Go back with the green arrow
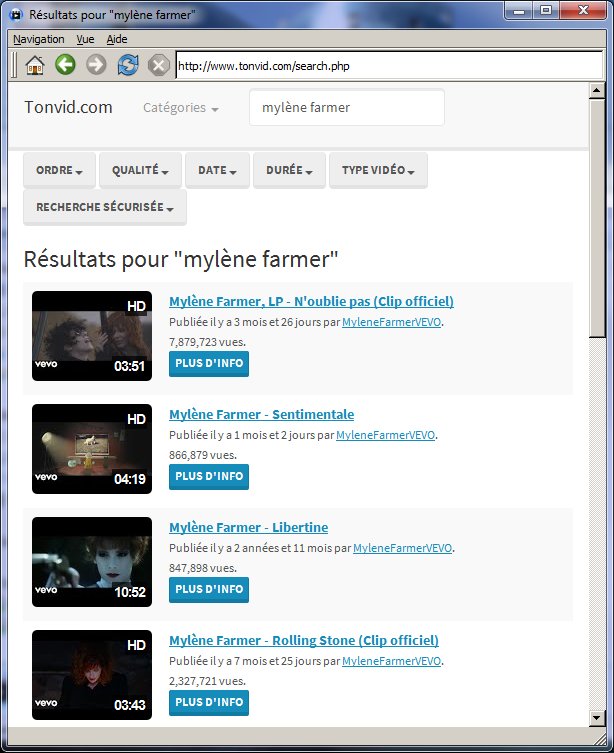Viewport: 614px width, 753px height. [x=65, y=64]
